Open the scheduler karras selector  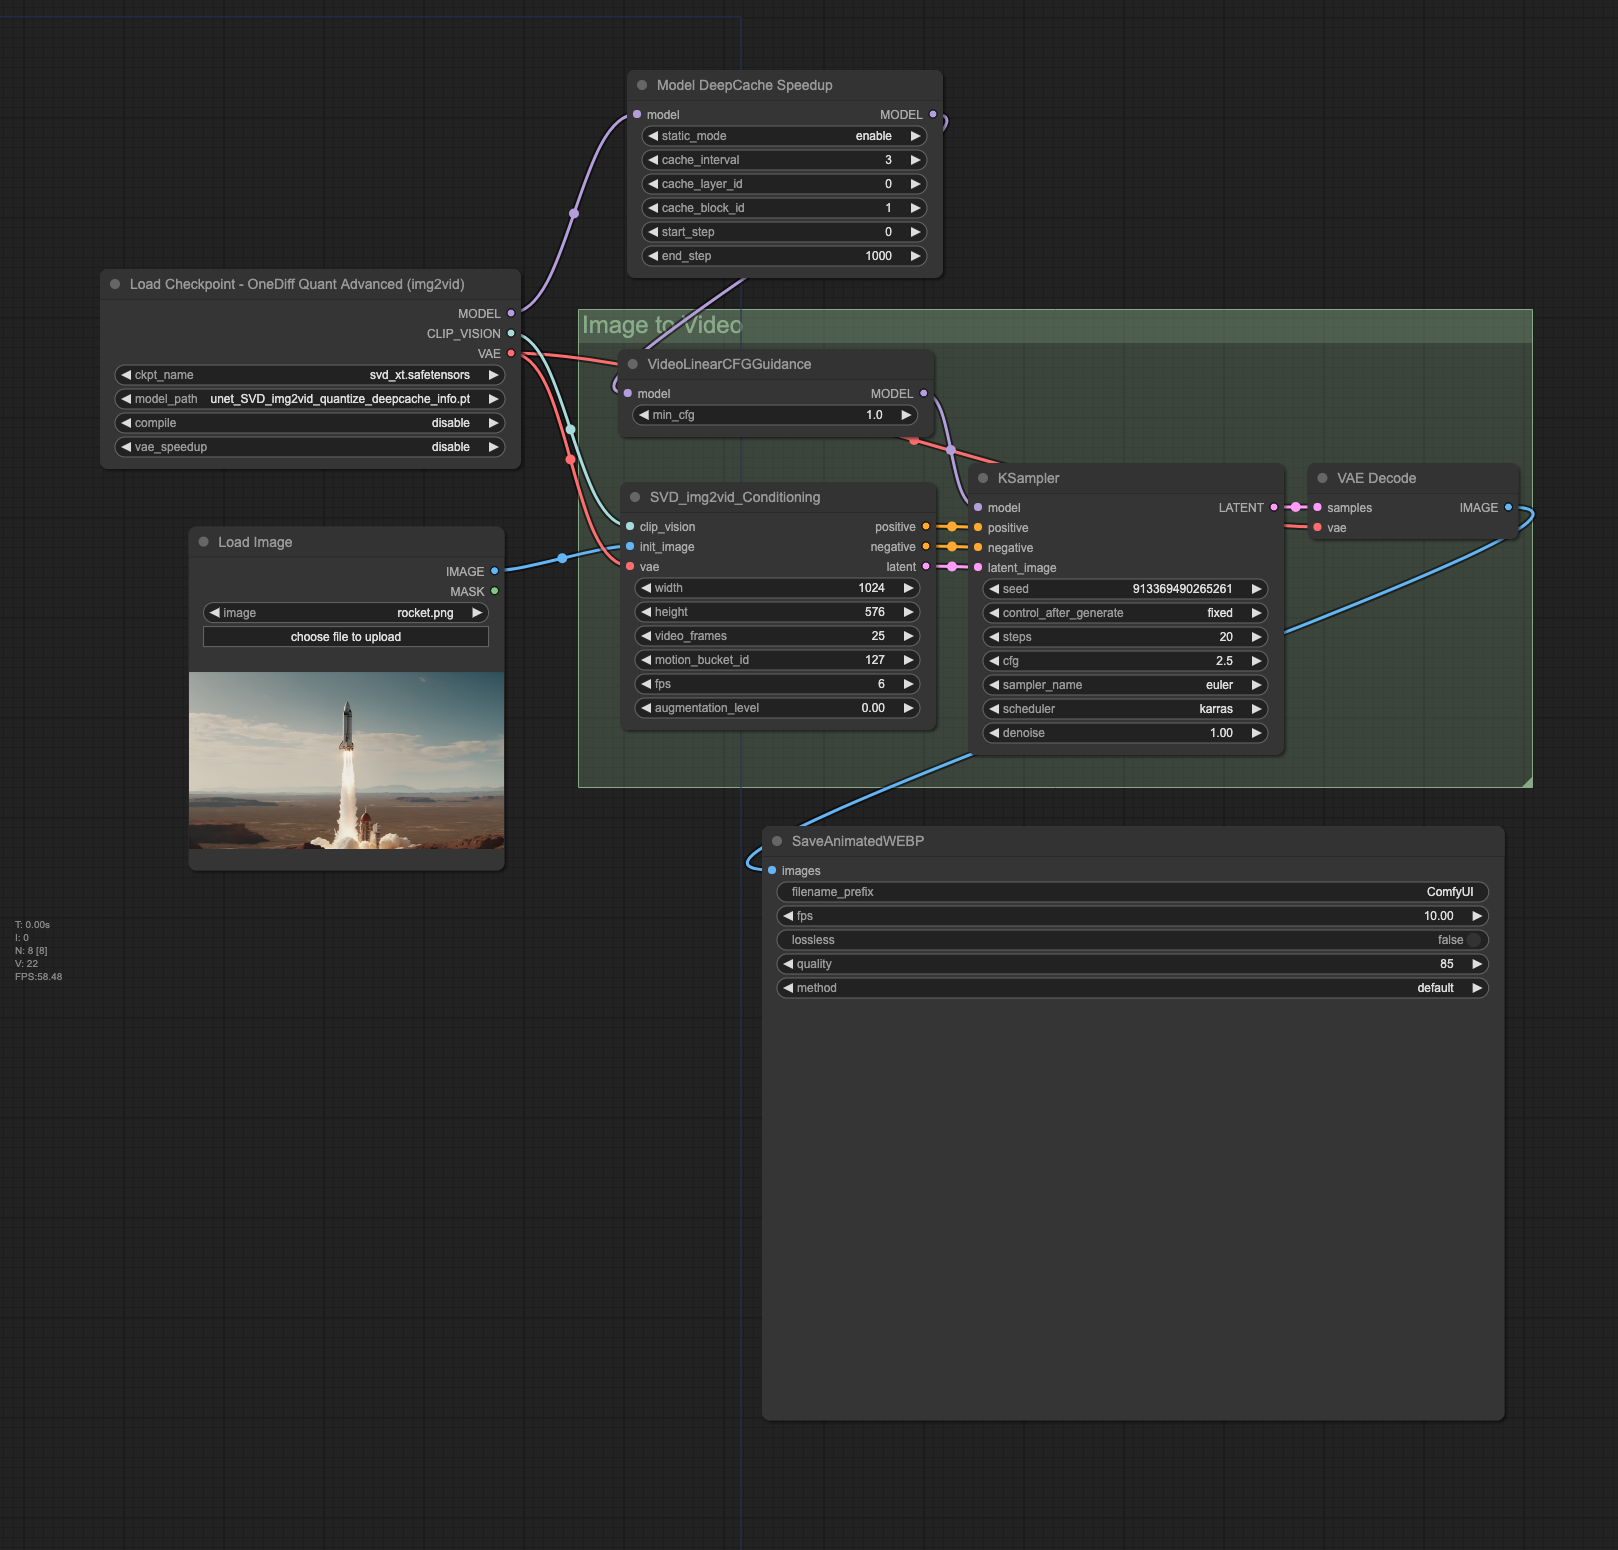(1125, 709)
